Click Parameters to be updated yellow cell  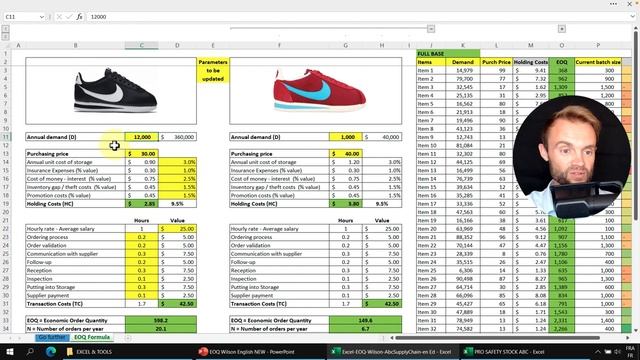click(x=213, y=70)
